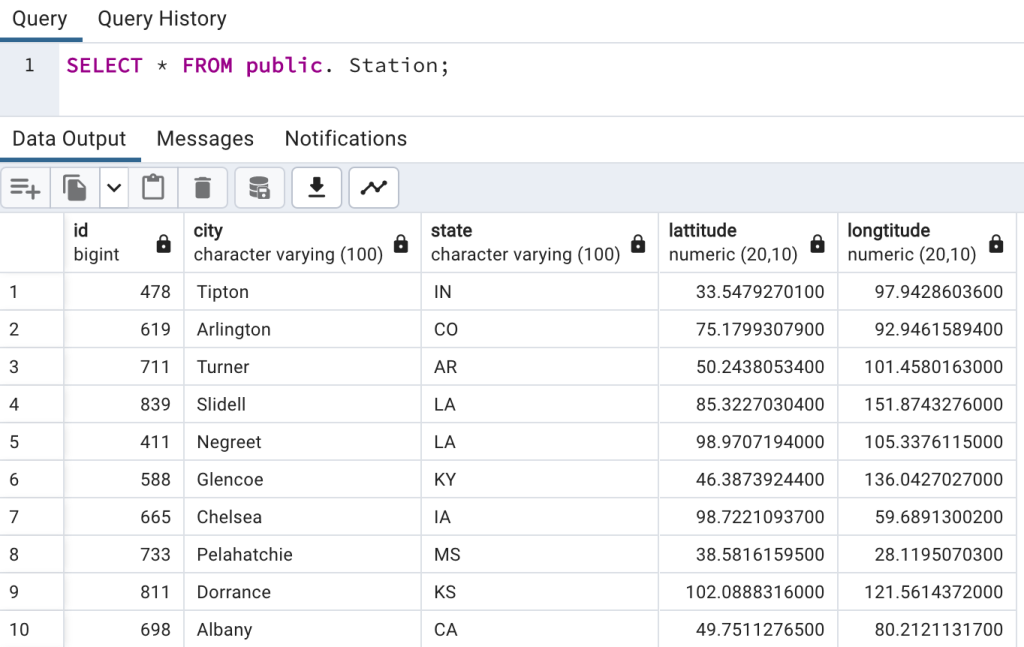This screenshot has width=1024, height=647.
Task: Click the lock icon on the city column
Action: 400,243
